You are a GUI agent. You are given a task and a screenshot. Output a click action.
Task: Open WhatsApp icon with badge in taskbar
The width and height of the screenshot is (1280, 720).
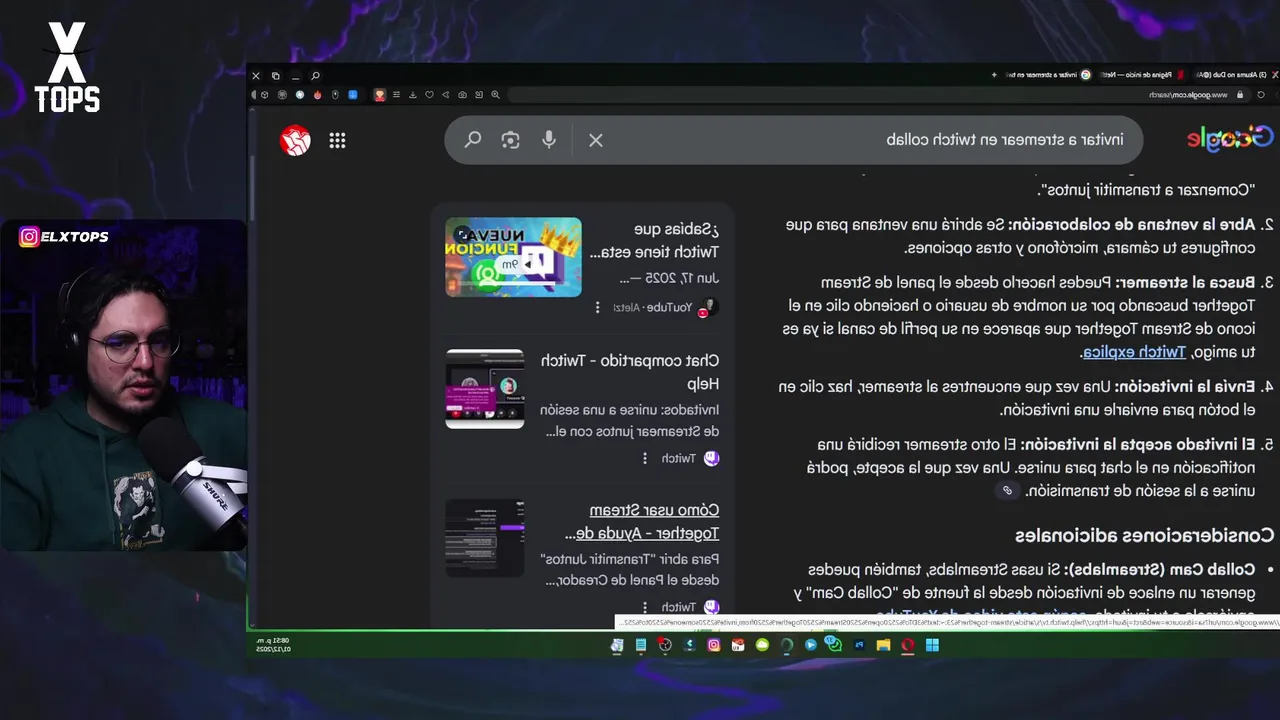[x=834, y=644]
